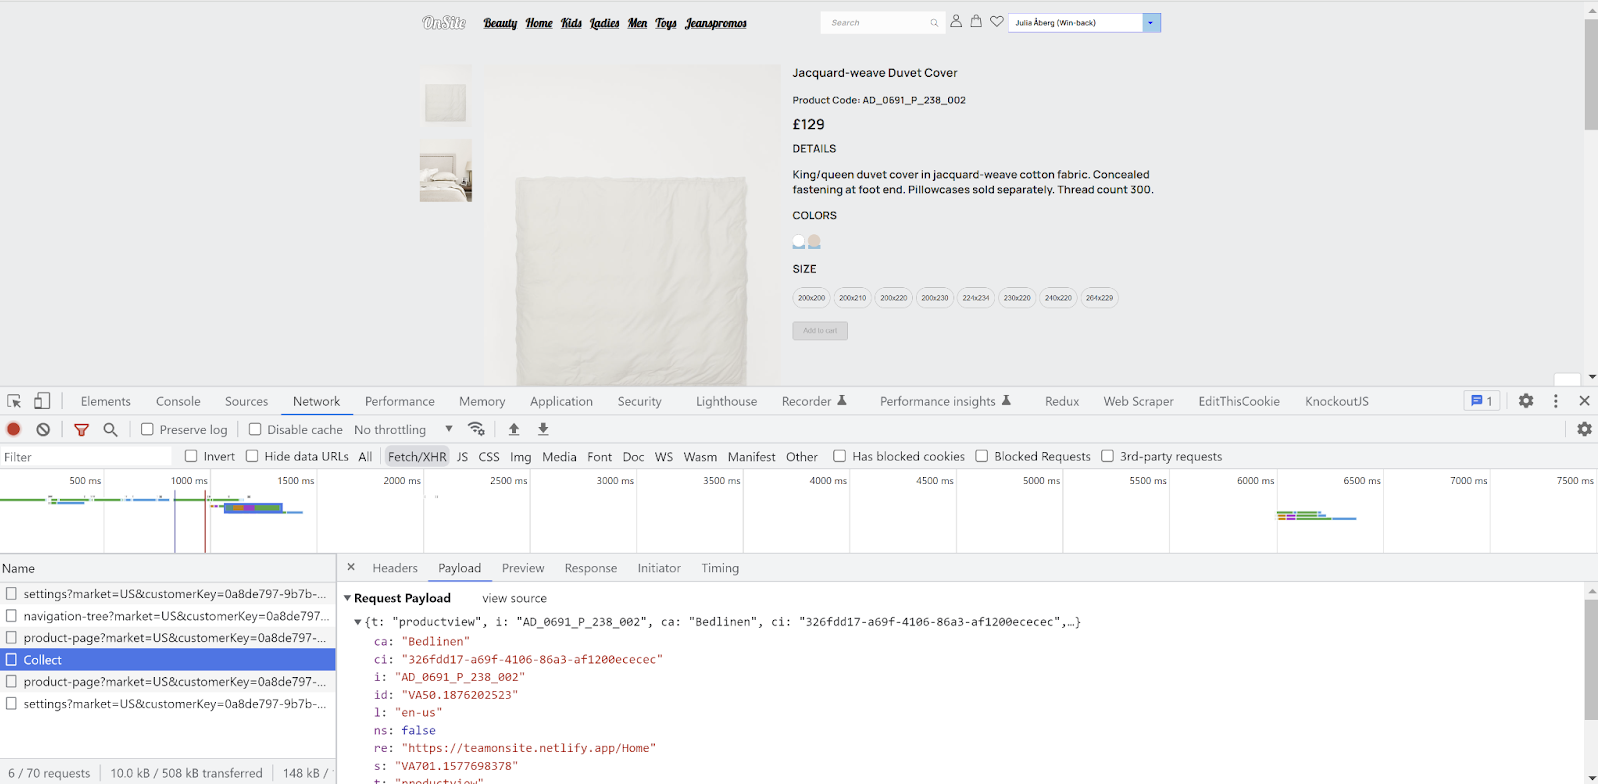Open the Sources tab
The width and height of the screenshot is (1598, 784).
pyautogui.click(x=246, y=401)
